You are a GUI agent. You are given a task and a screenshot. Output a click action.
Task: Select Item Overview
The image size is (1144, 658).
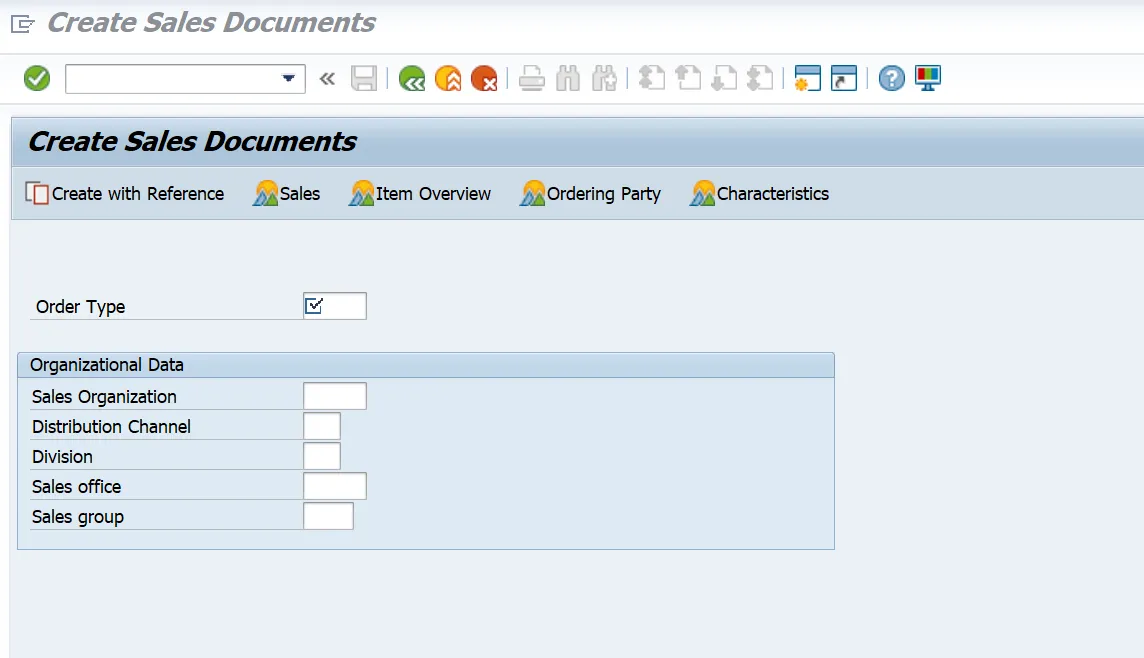(420, 193)
